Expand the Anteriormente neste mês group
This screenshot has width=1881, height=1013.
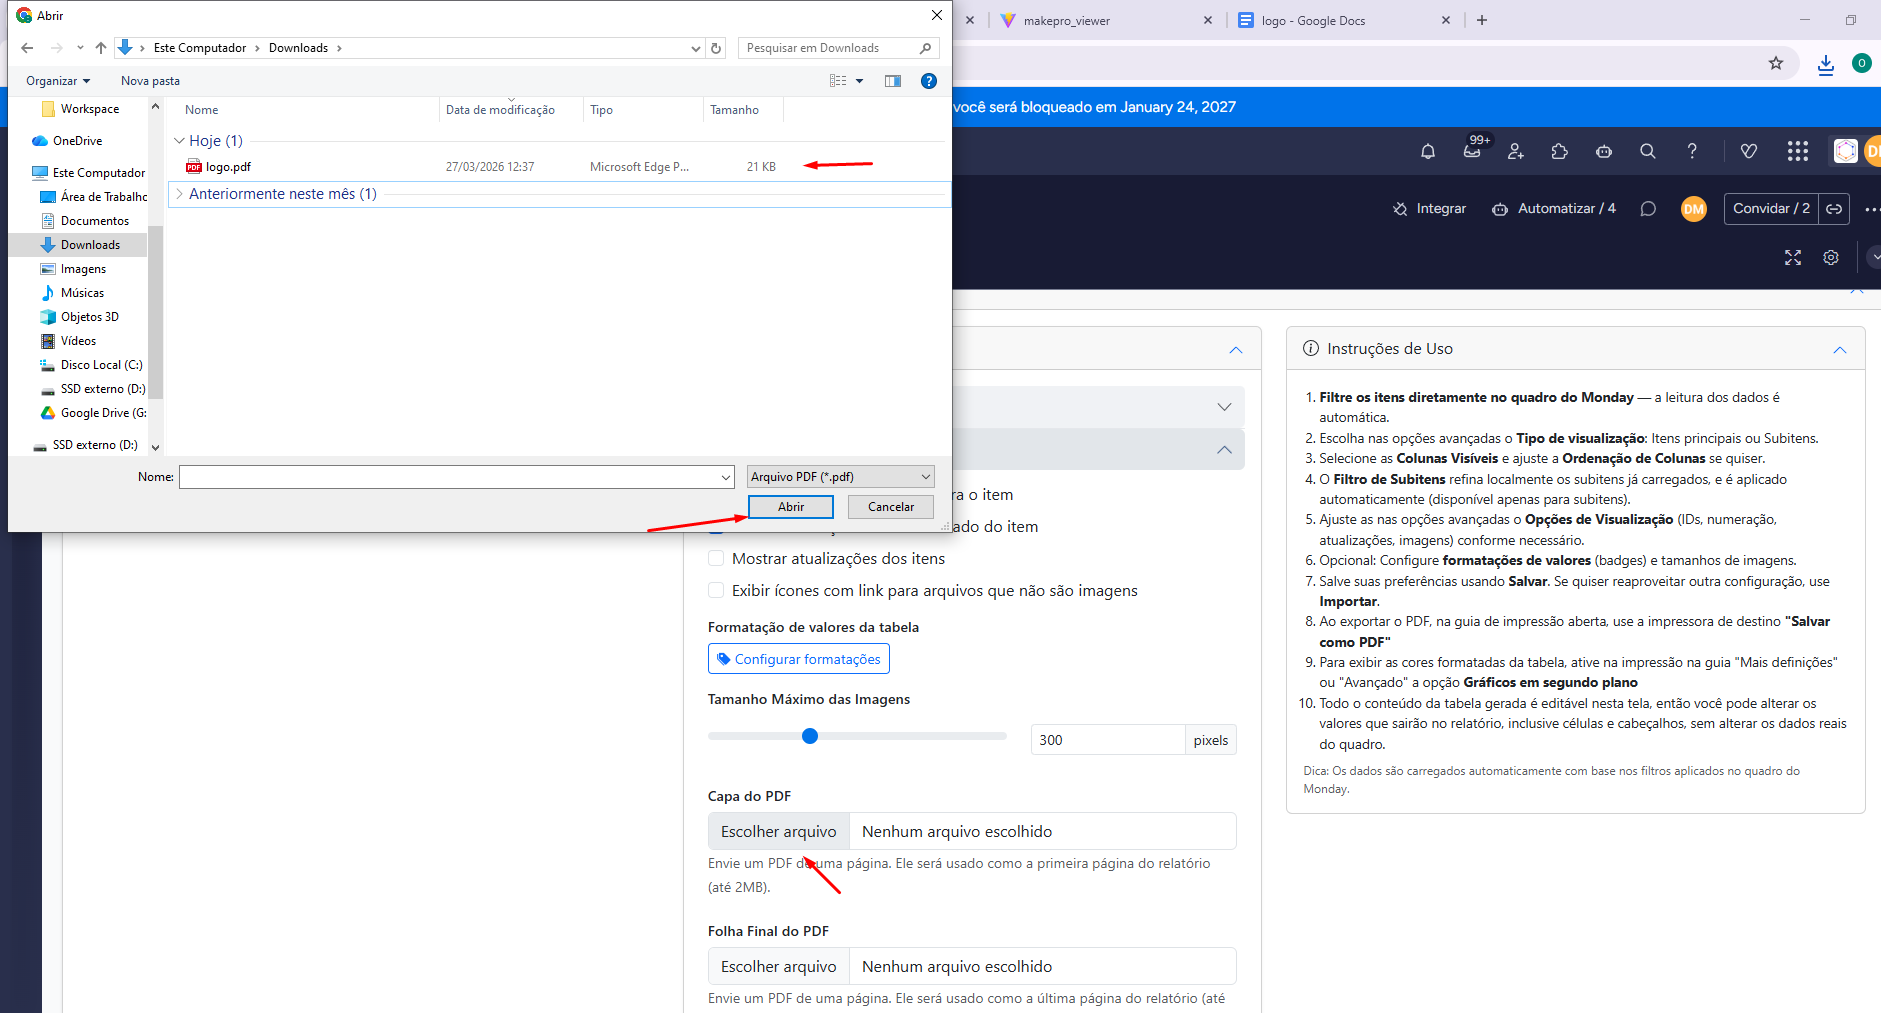point(180,194)
